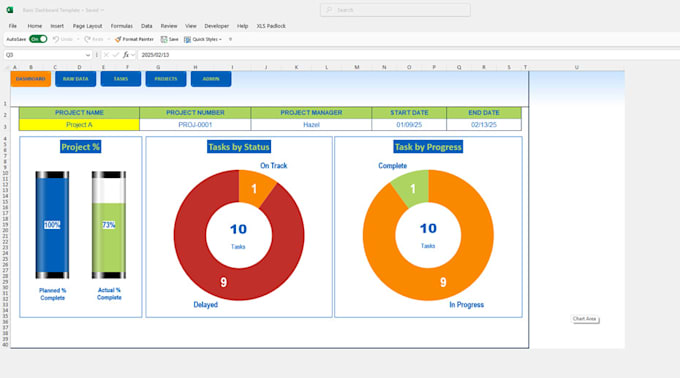Click the In Progress data label
This screenshot has width=680, height=378.
point(466,305)
